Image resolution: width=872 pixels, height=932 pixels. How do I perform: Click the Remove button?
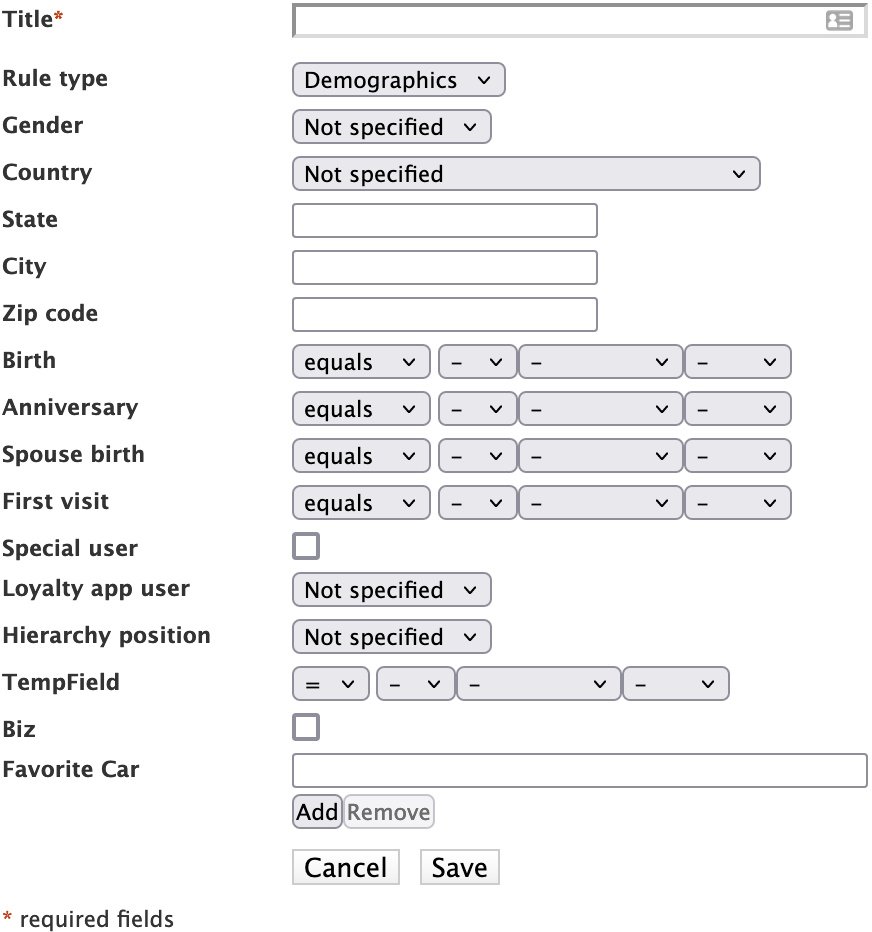click(x=389, y=812)
